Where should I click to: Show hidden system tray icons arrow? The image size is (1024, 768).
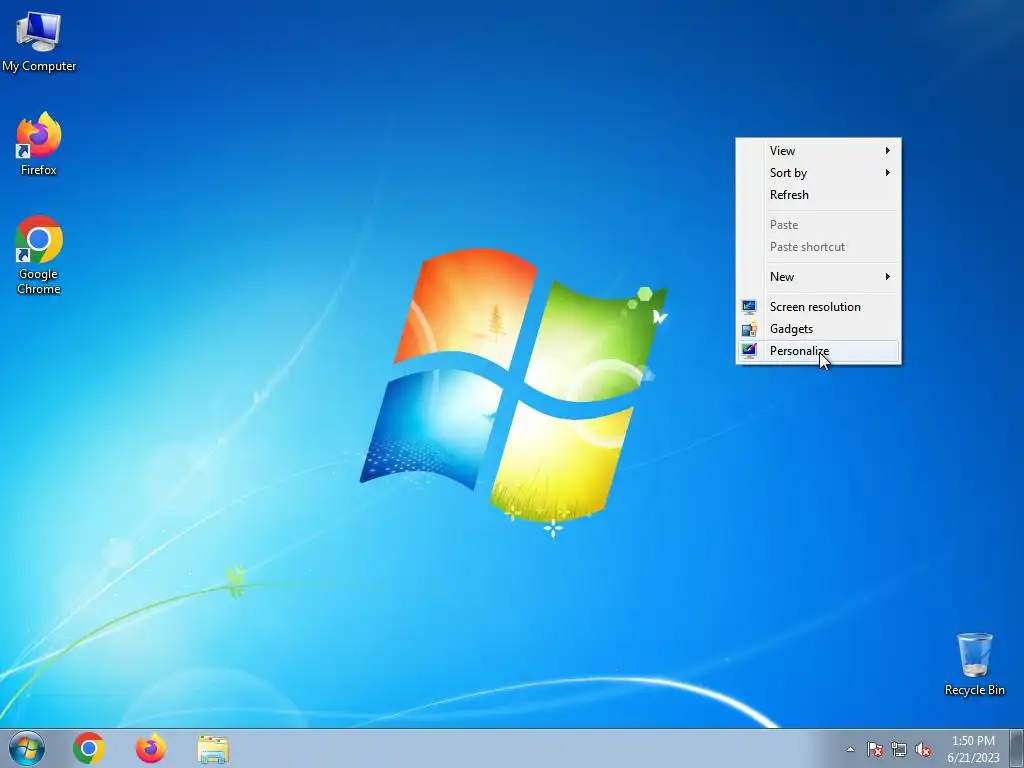850,749
